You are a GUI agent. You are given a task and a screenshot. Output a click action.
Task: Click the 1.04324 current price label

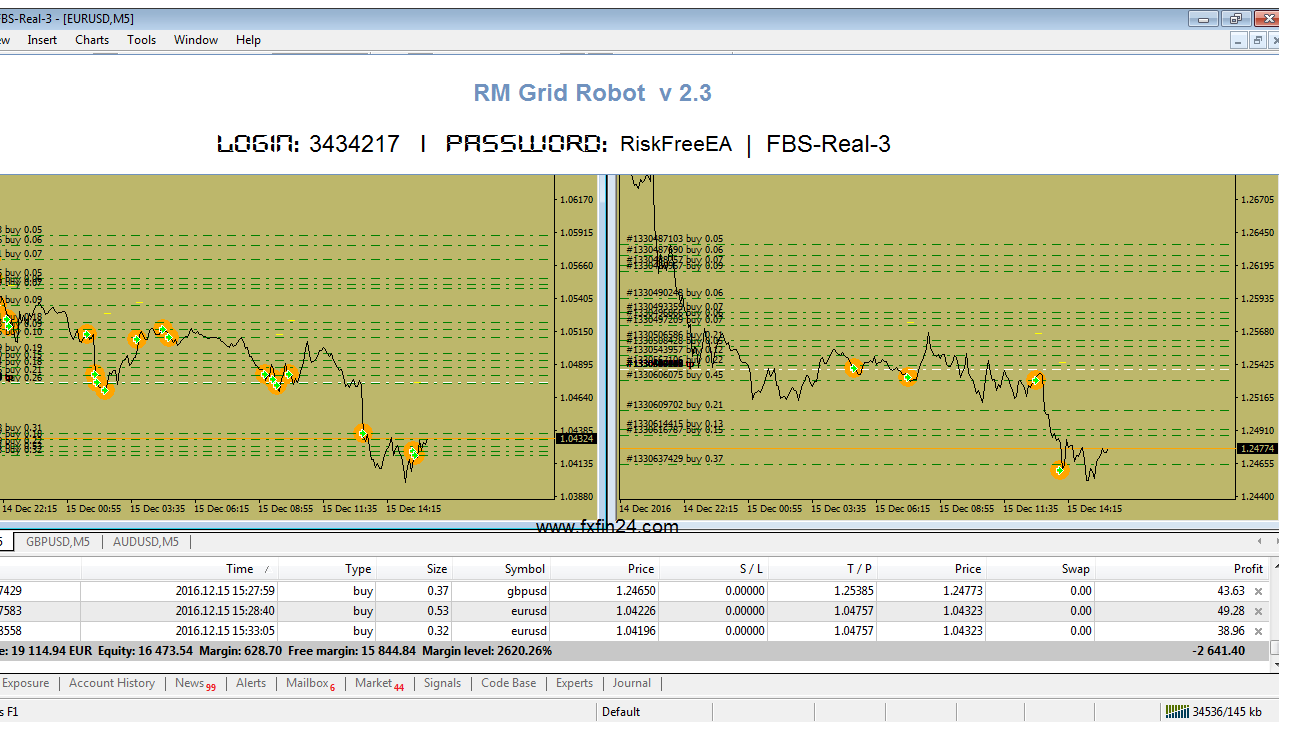pyautogui.click(x=576, y=439)
